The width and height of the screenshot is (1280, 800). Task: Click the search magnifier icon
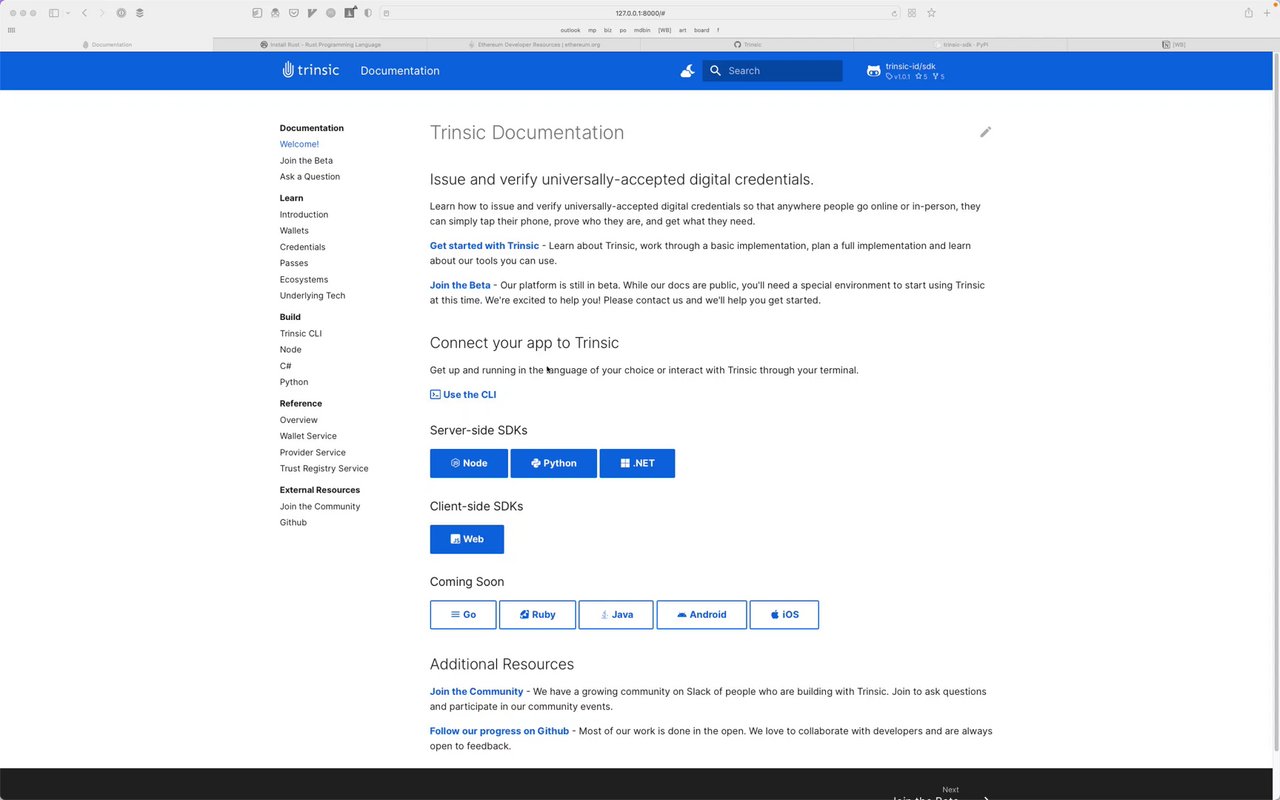coord(715,71)
